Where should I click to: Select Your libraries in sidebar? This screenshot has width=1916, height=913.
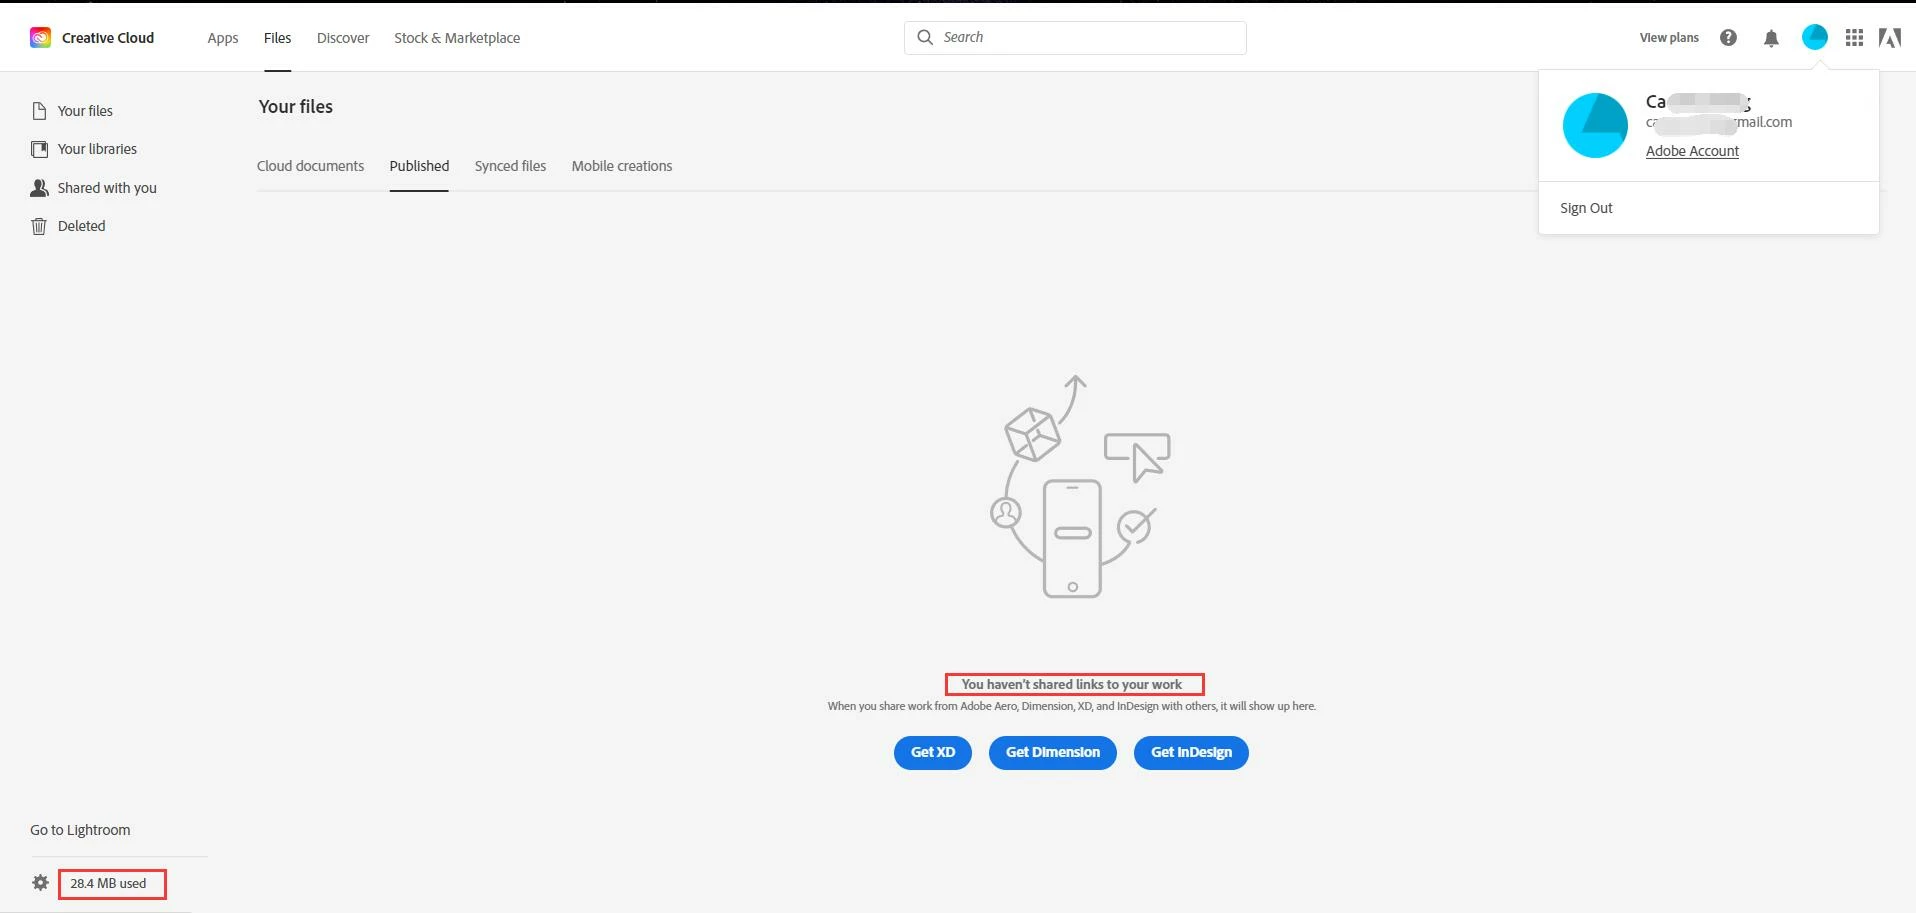[97, 149]
